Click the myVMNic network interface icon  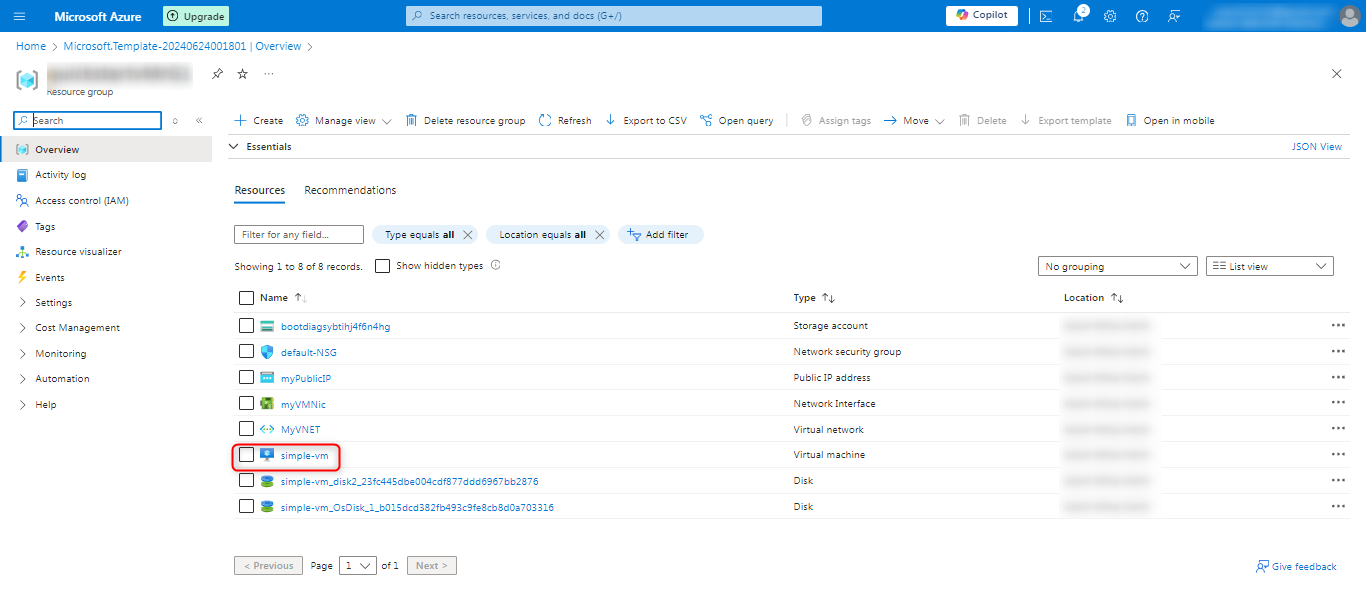pos(267,404)
